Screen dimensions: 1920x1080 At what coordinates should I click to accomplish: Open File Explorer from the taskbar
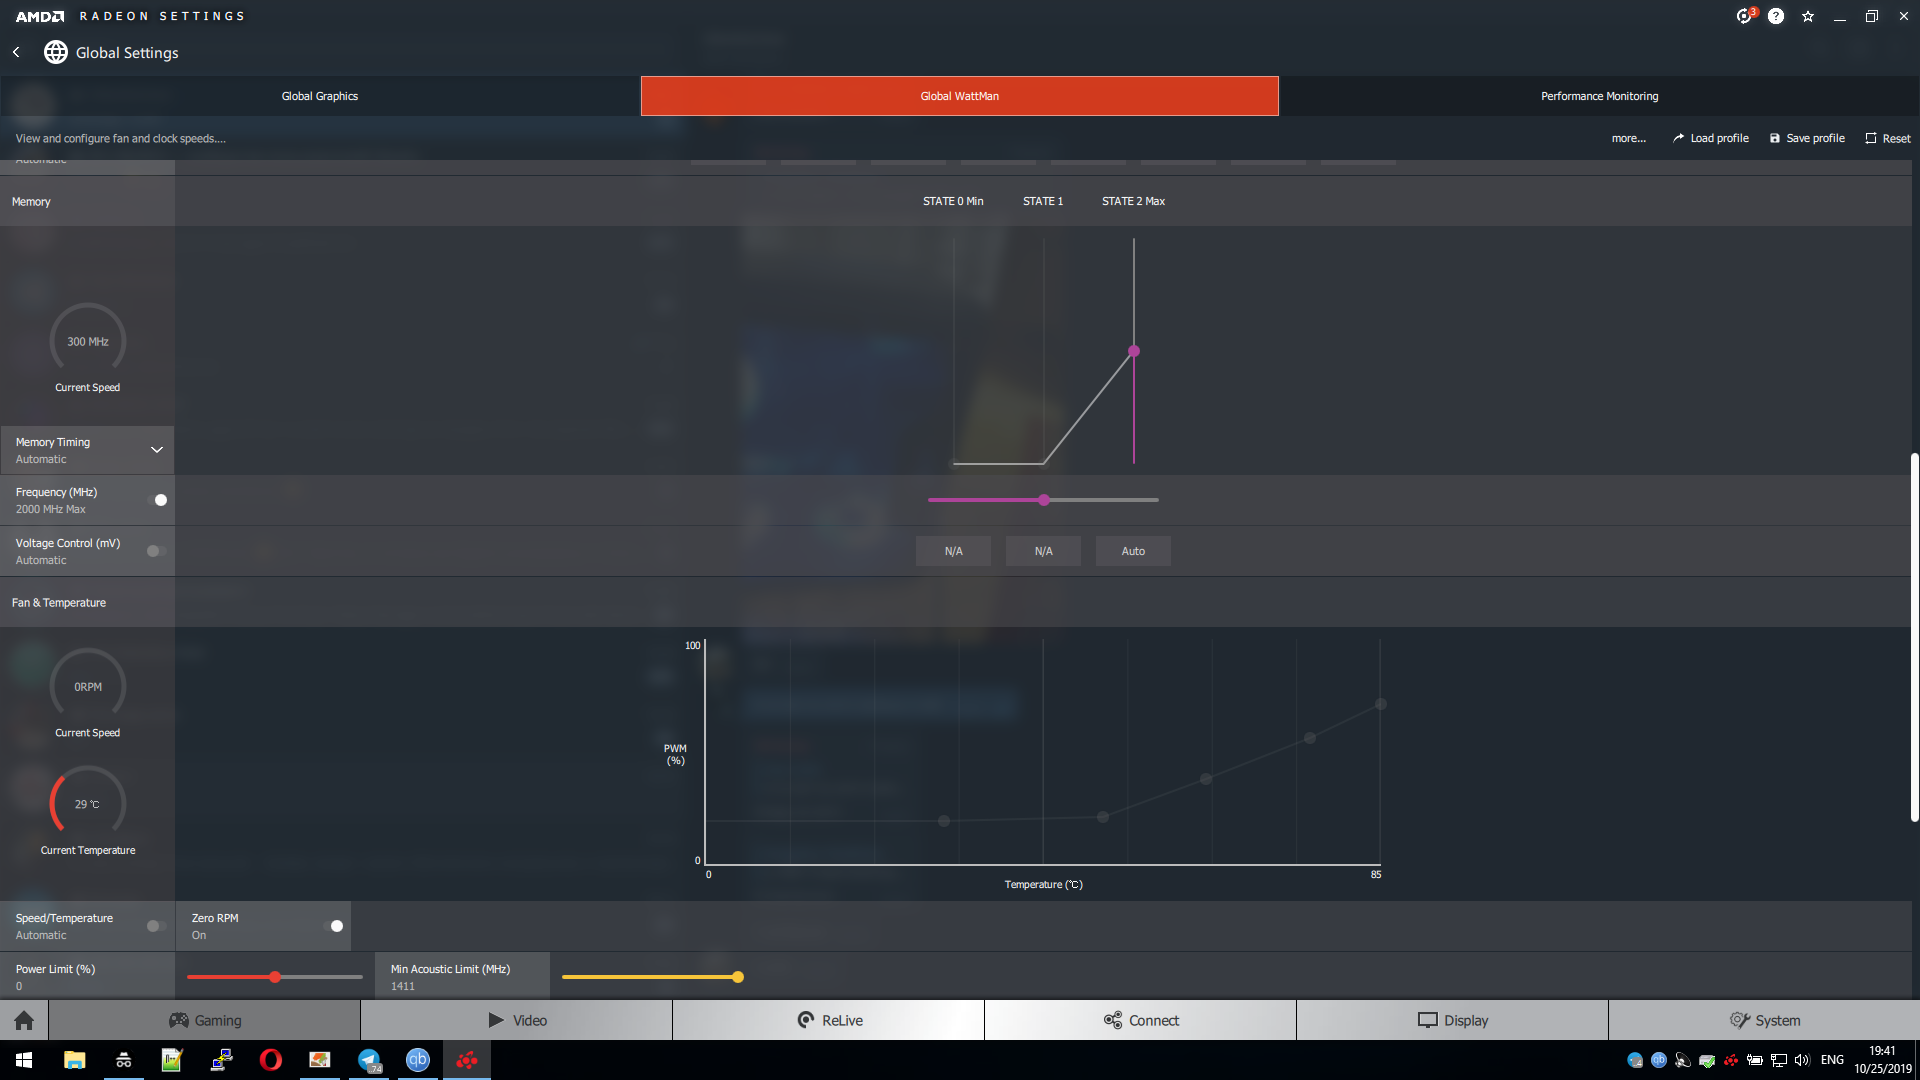pyautogui.click(x=75, y=1060)
